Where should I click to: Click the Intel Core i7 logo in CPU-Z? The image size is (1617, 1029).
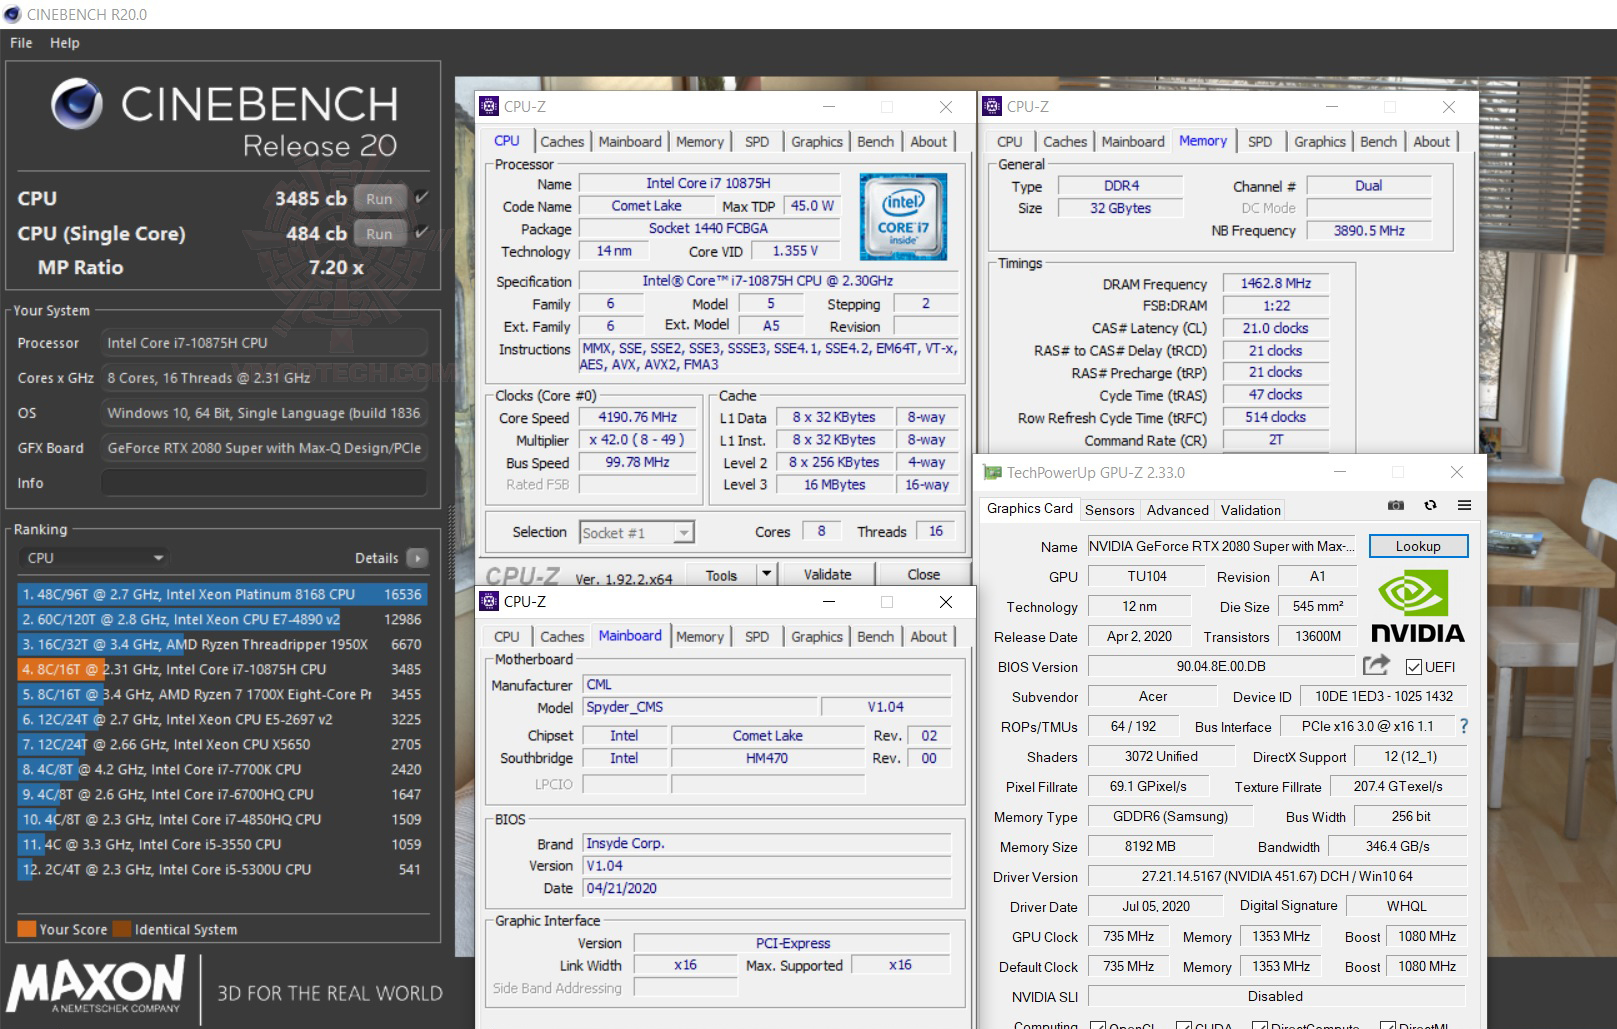pyautogui.click(x=903, y=217)
